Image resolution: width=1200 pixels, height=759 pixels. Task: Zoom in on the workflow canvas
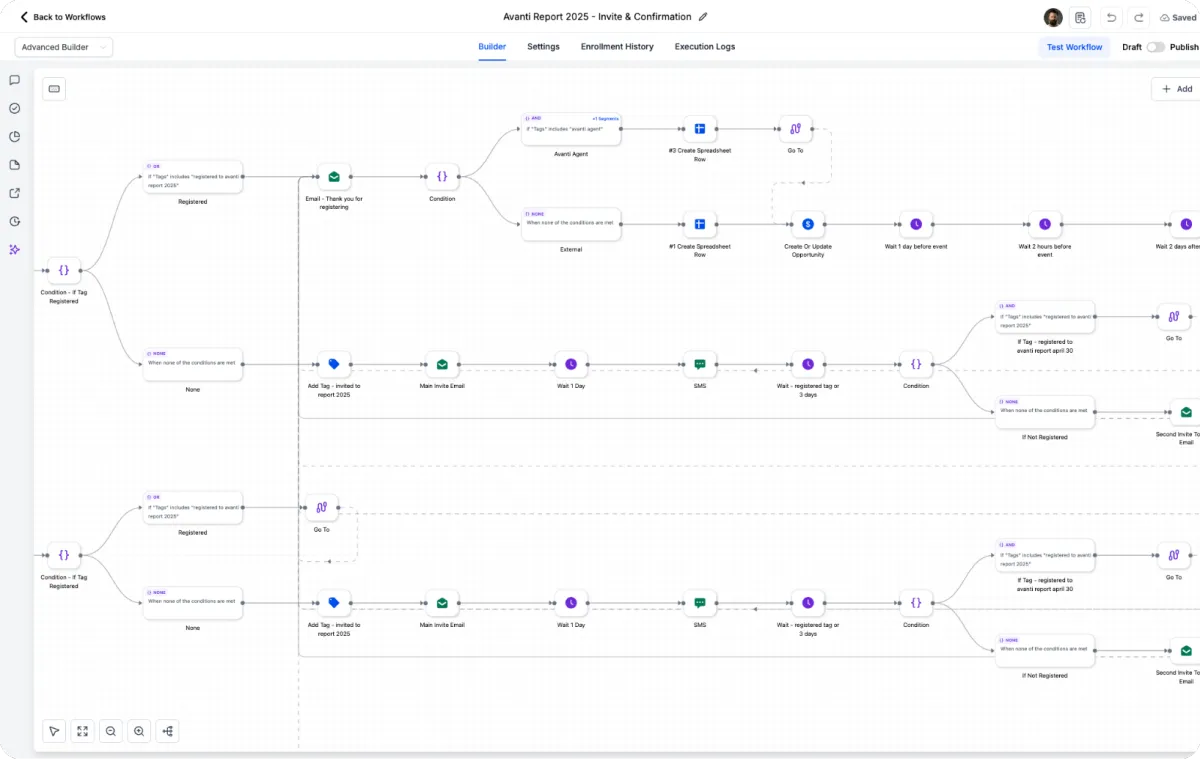tap(139, 731)
